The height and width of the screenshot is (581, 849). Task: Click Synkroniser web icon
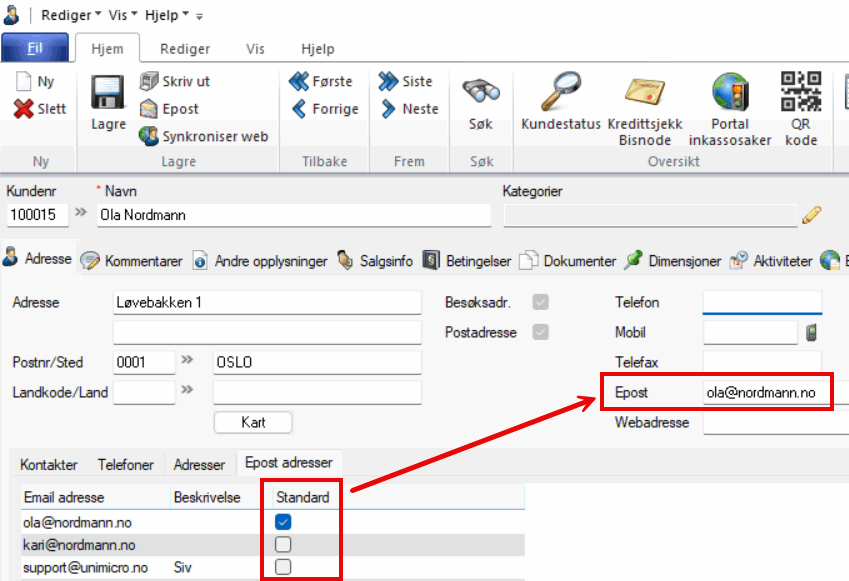(x=148, y=136)
